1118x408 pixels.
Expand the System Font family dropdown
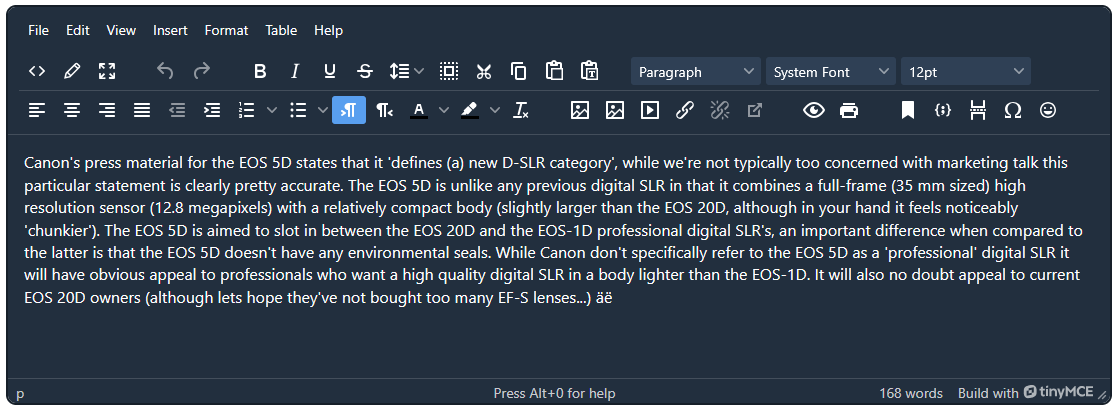point(831,72)
